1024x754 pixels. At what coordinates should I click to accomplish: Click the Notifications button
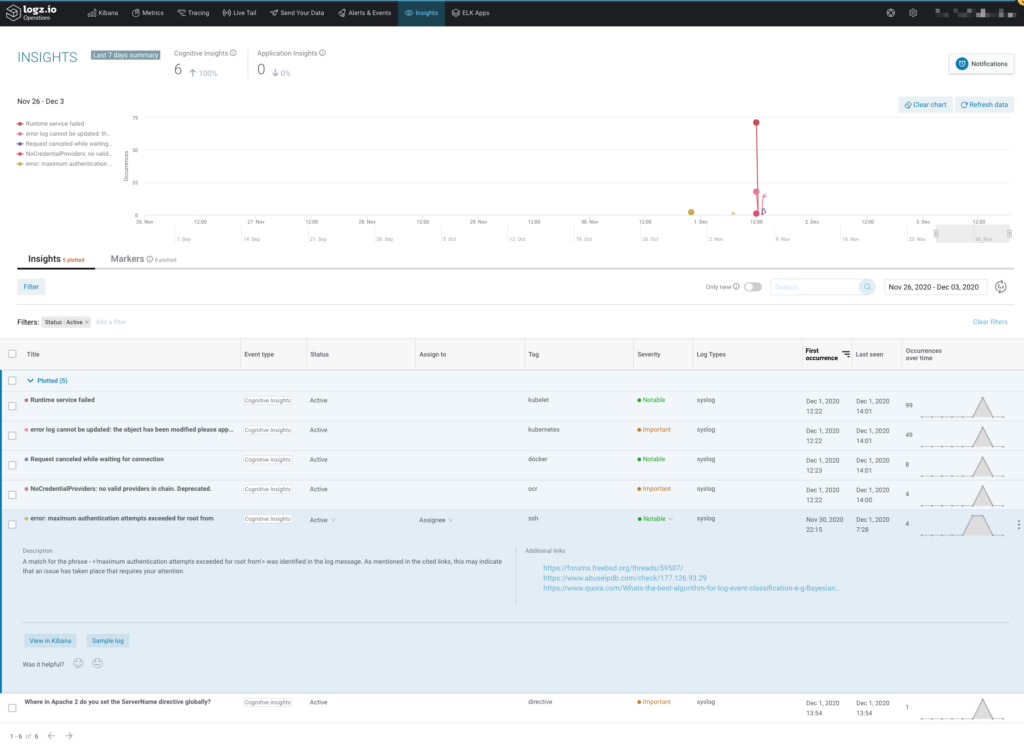981,63
